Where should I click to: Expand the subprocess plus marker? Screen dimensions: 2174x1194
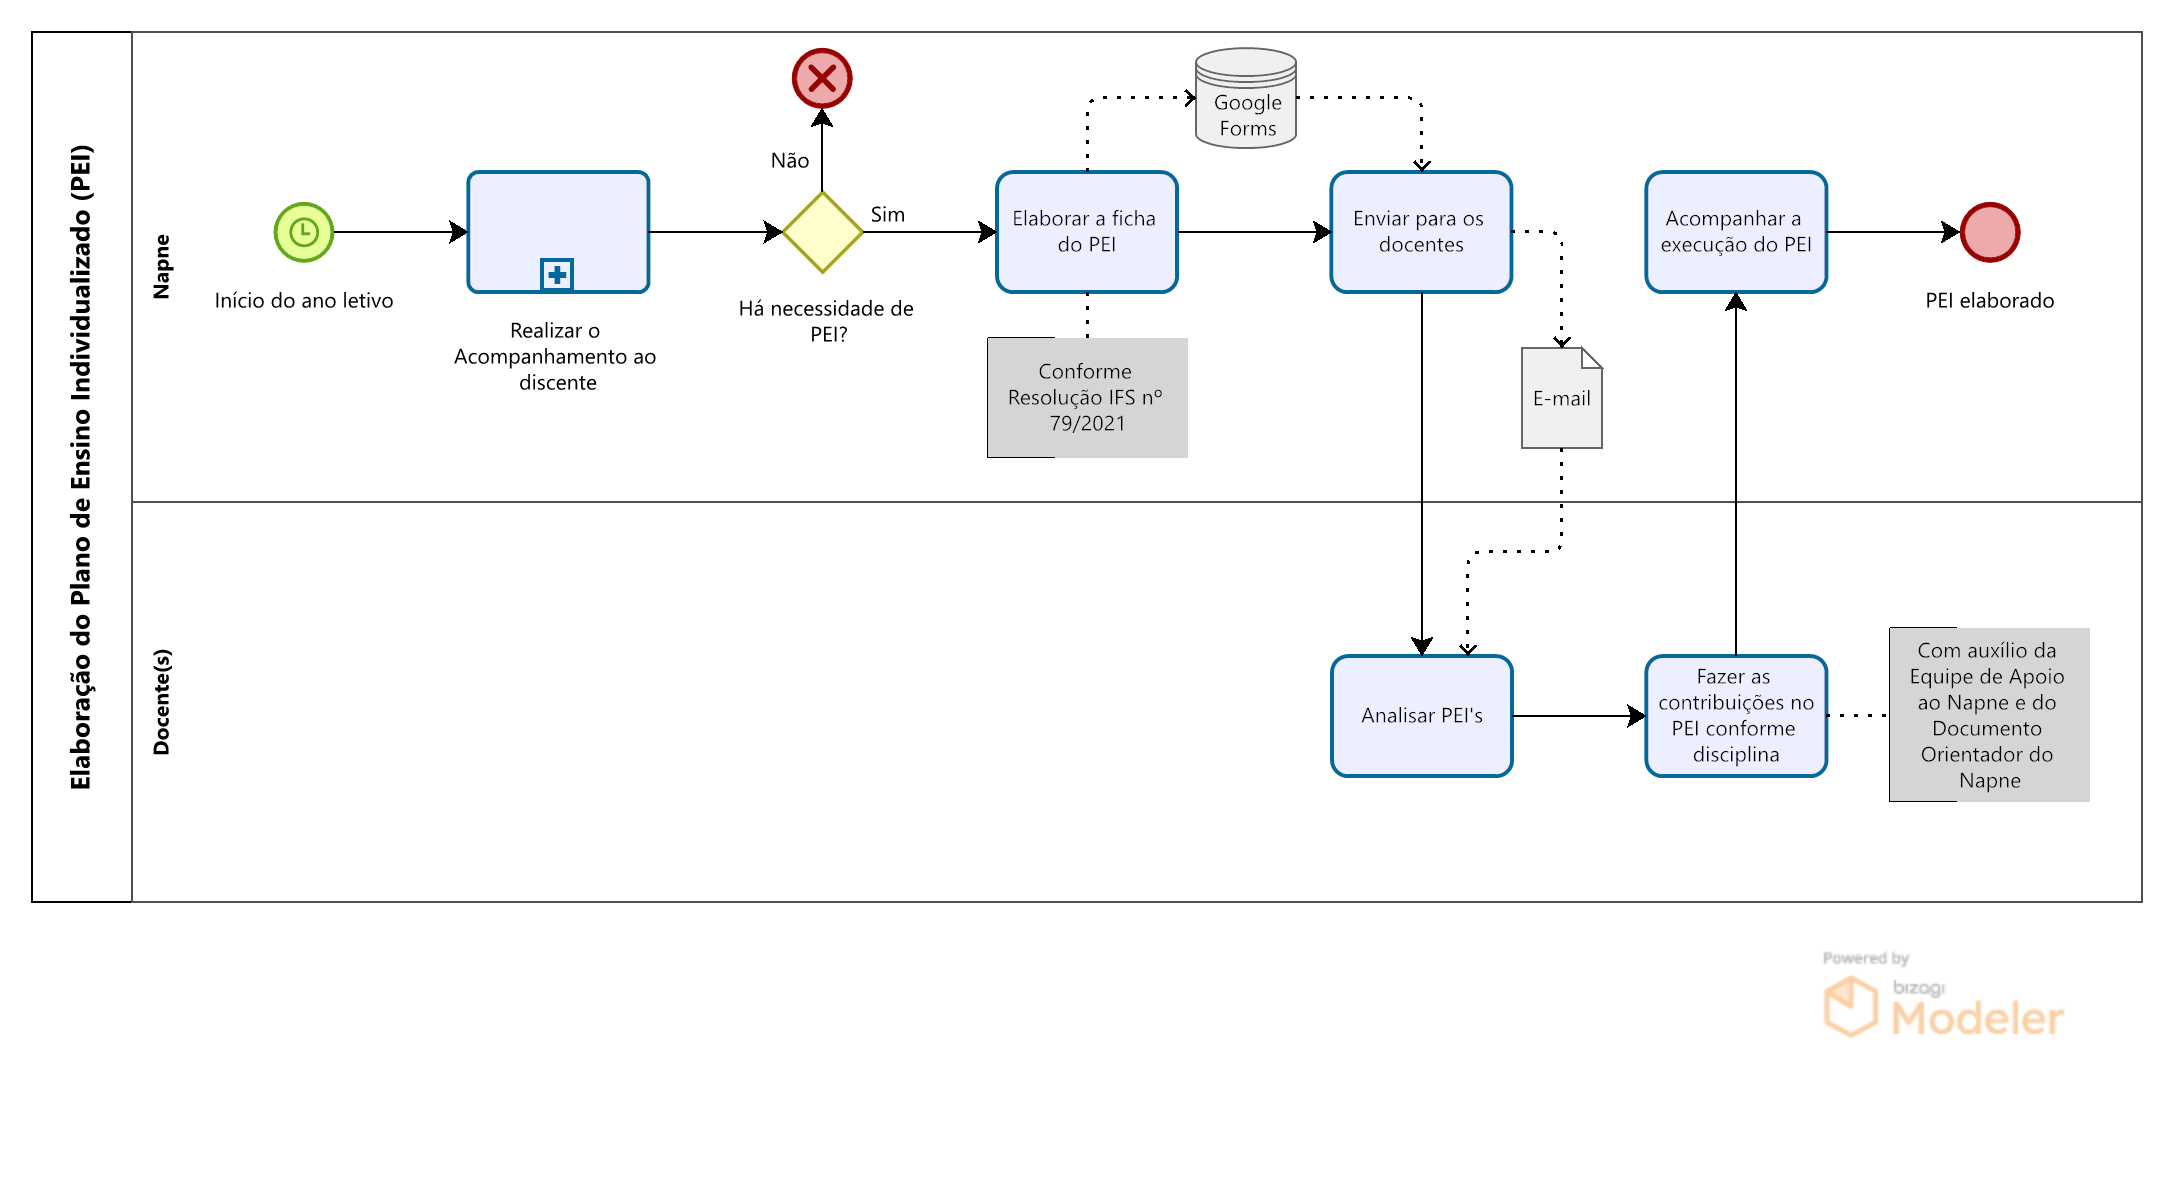(557, 274)
